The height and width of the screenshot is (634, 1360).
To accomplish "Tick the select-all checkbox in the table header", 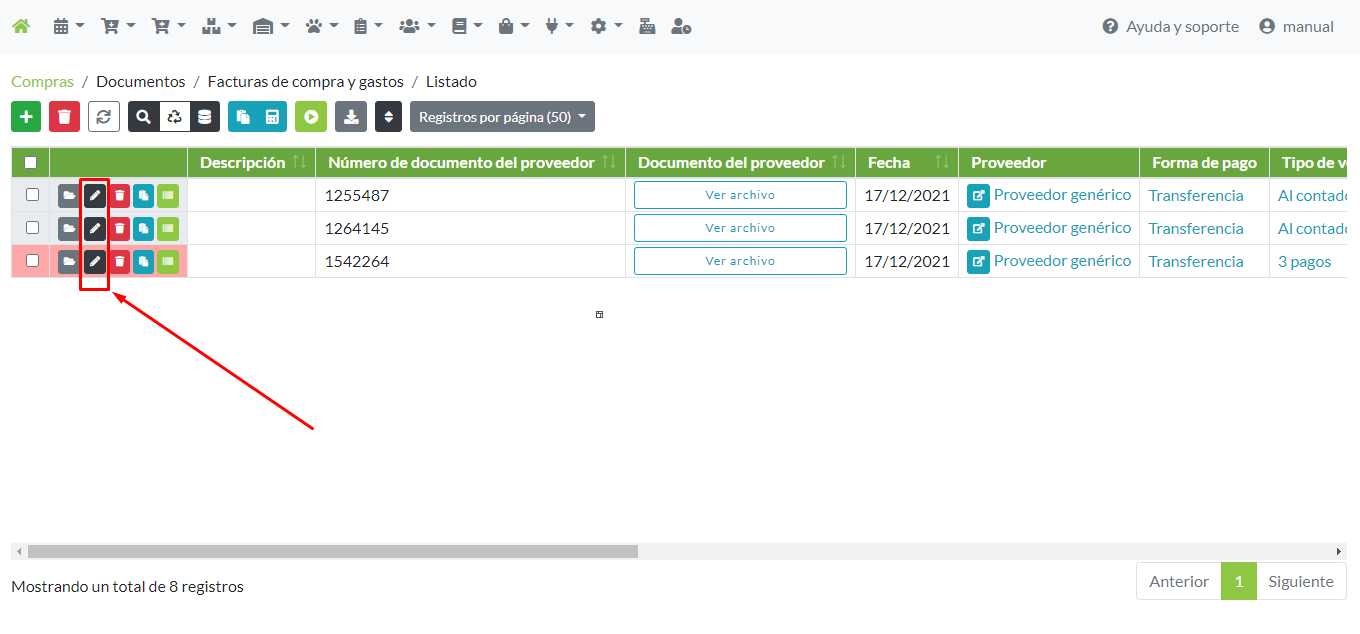I will tap(31, 162).
